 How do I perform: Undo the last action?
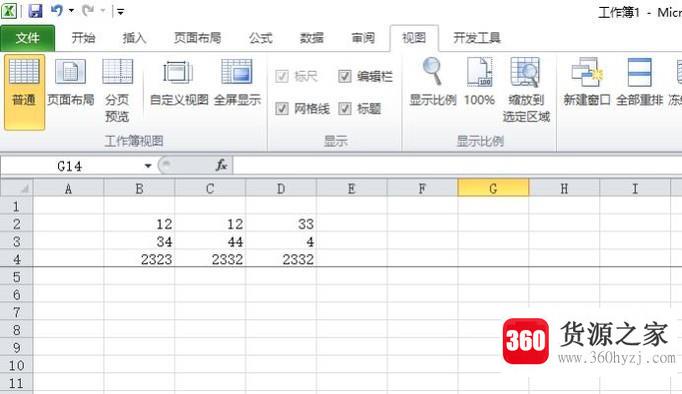tap(57, 10)
